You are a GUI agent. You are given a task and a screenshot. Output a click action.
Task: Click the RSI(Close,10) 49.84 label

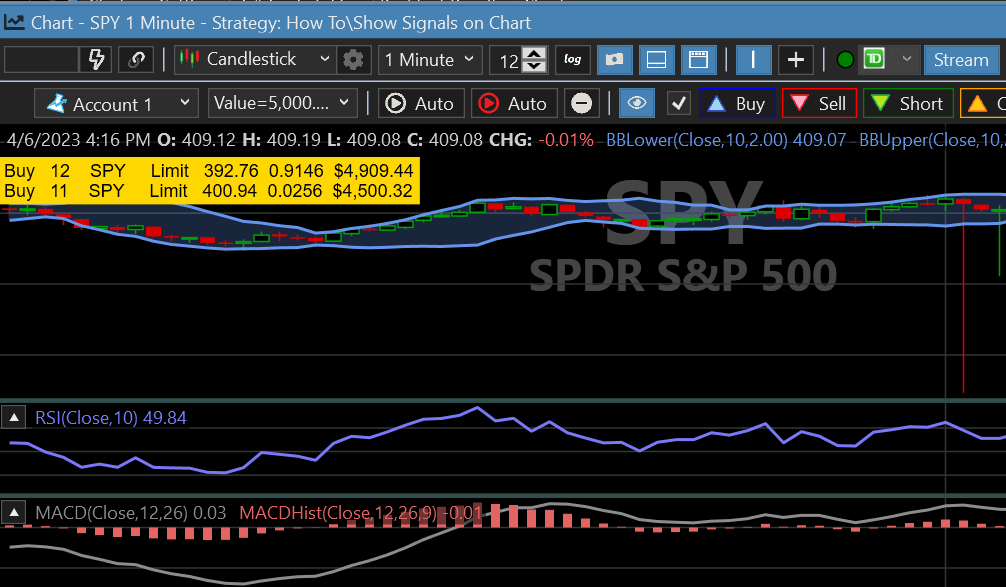[x=110, y=418]
